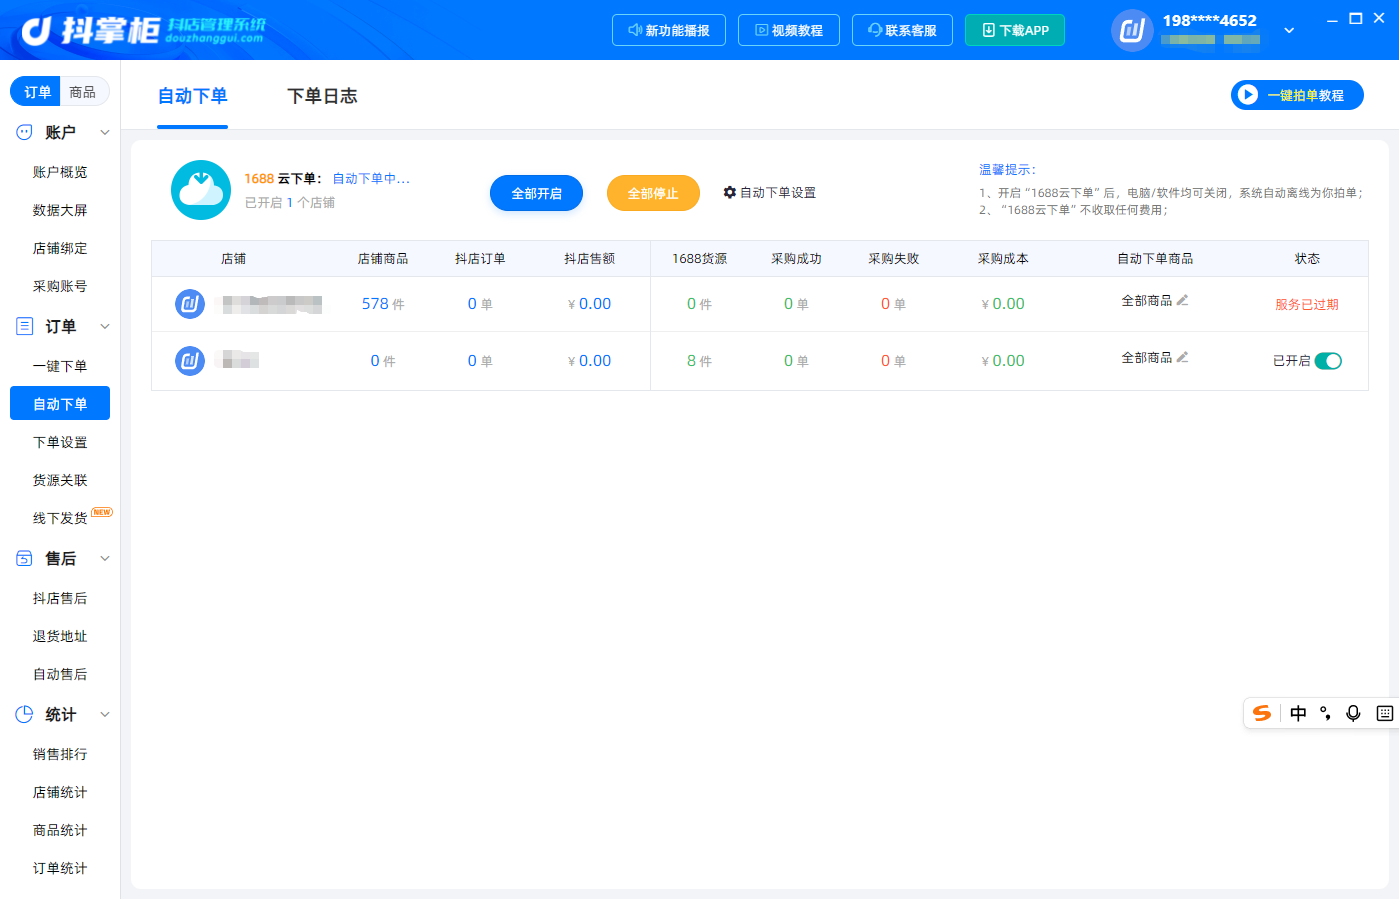Click the 1688 cloud order icon

[201, 190]
